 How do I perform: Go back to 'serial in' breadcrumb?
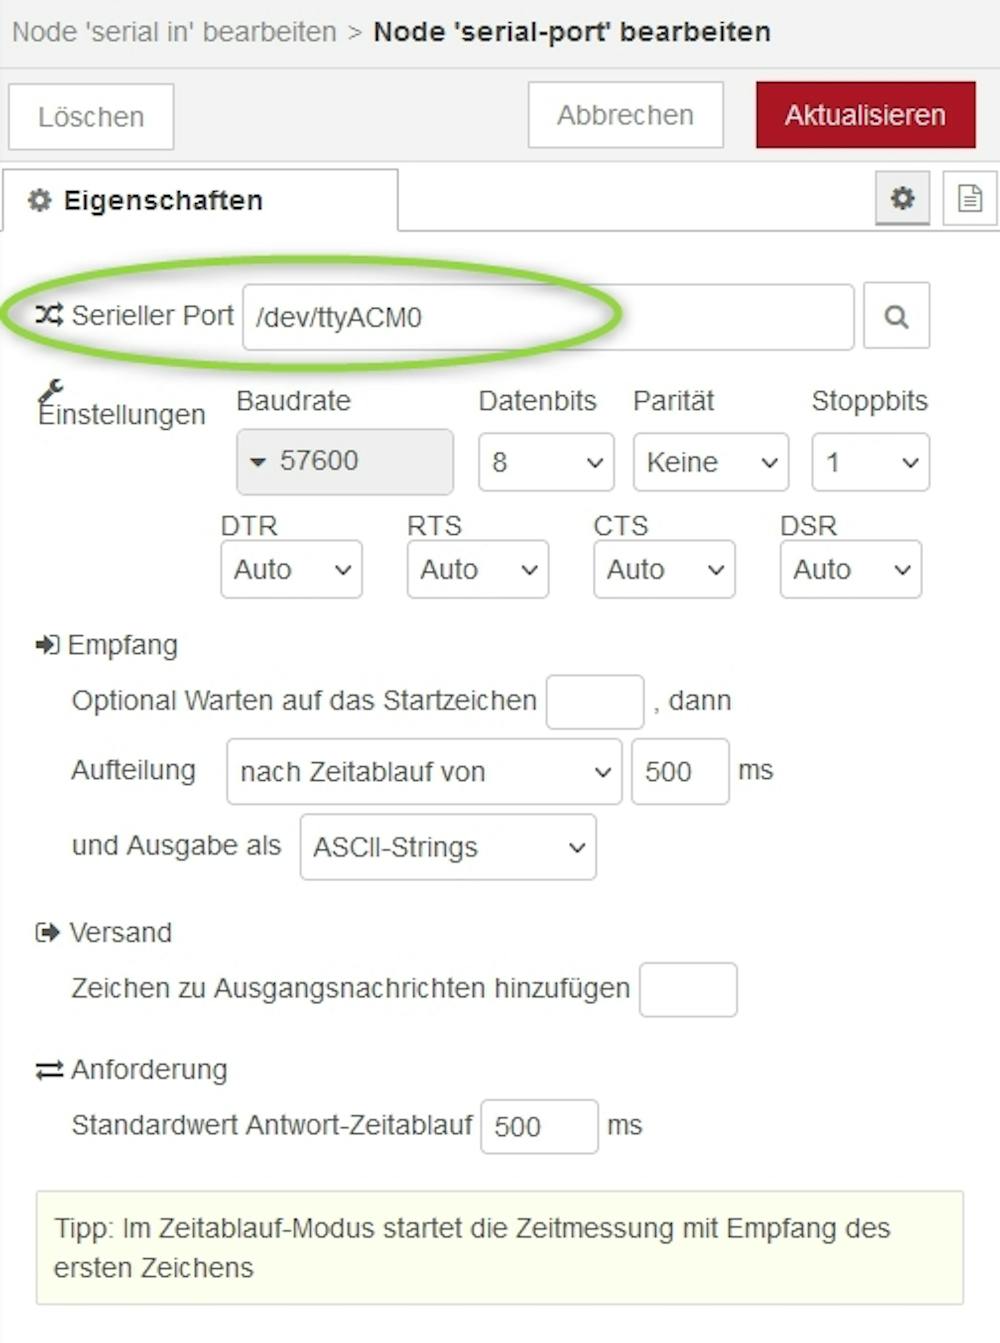tap(174, 32)
